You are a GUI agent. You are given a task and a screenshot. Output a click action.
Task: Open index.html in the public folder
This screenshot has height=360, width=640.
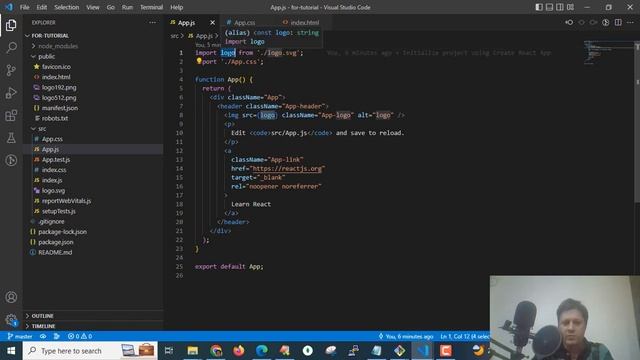[x=93, y=77]
